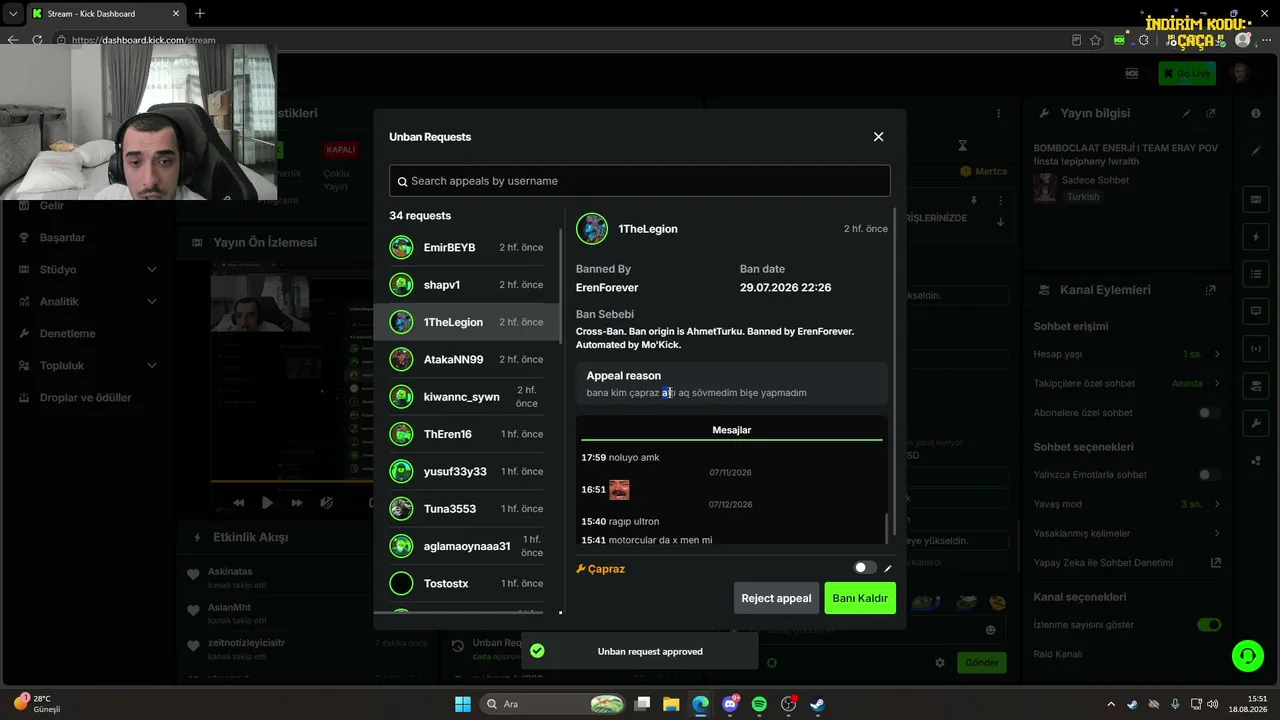This screenshot has height=720, width=1280.
Task: Open the Takipçilere özel sohbet chevron
Action: tap(1217, 383)
